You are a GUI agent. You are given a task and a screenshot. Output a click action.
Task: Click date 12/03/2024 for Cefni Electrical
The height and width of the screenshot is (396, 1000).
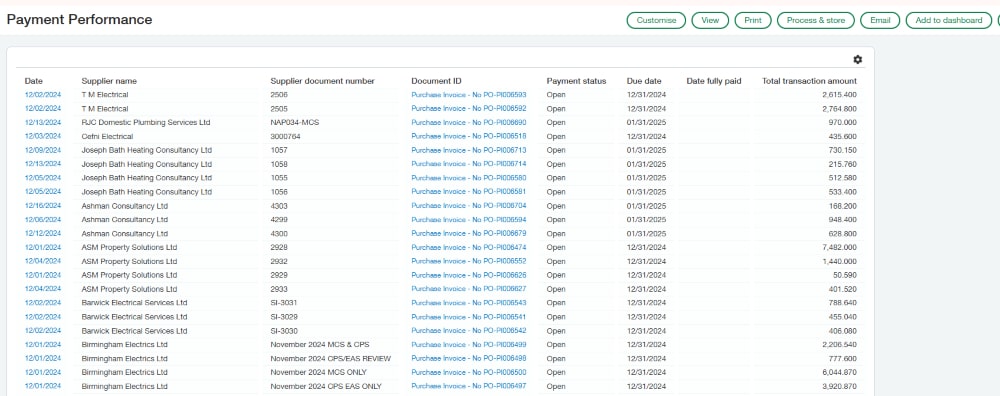[x=43, y=136]
